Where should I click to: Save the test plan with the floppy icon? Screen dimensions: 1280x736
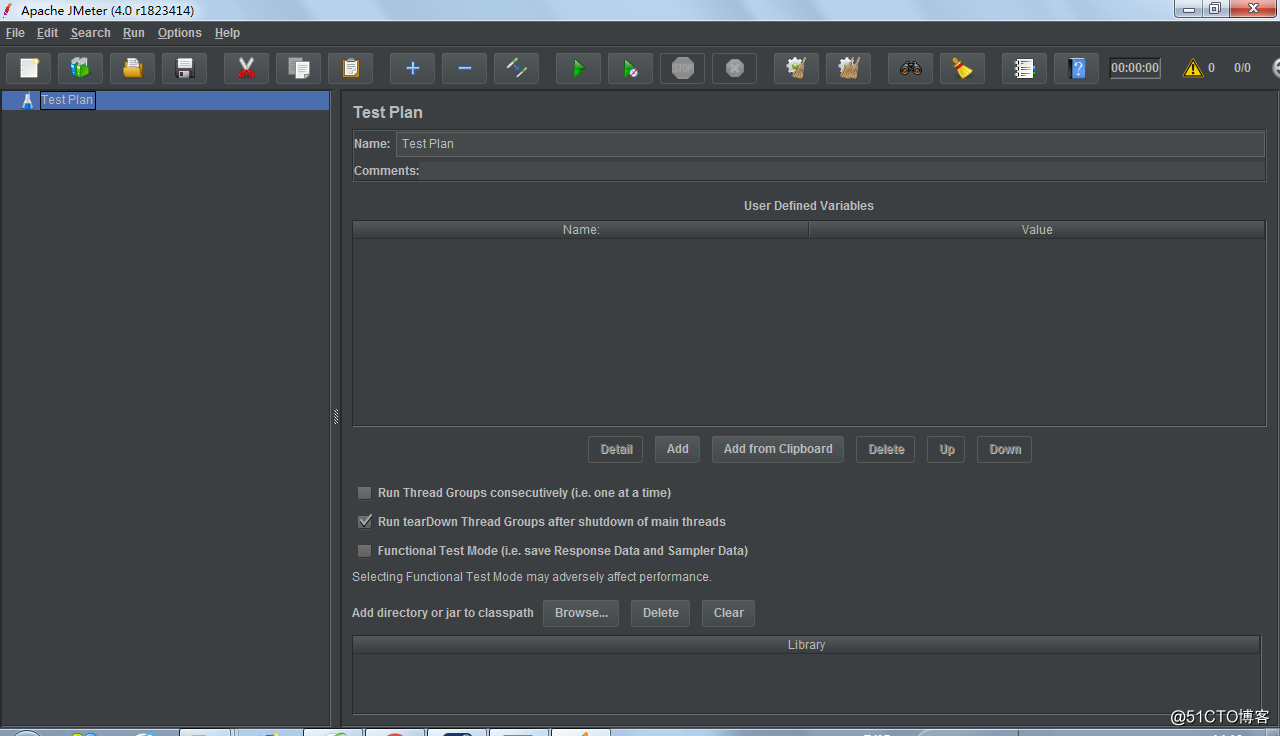185,68
